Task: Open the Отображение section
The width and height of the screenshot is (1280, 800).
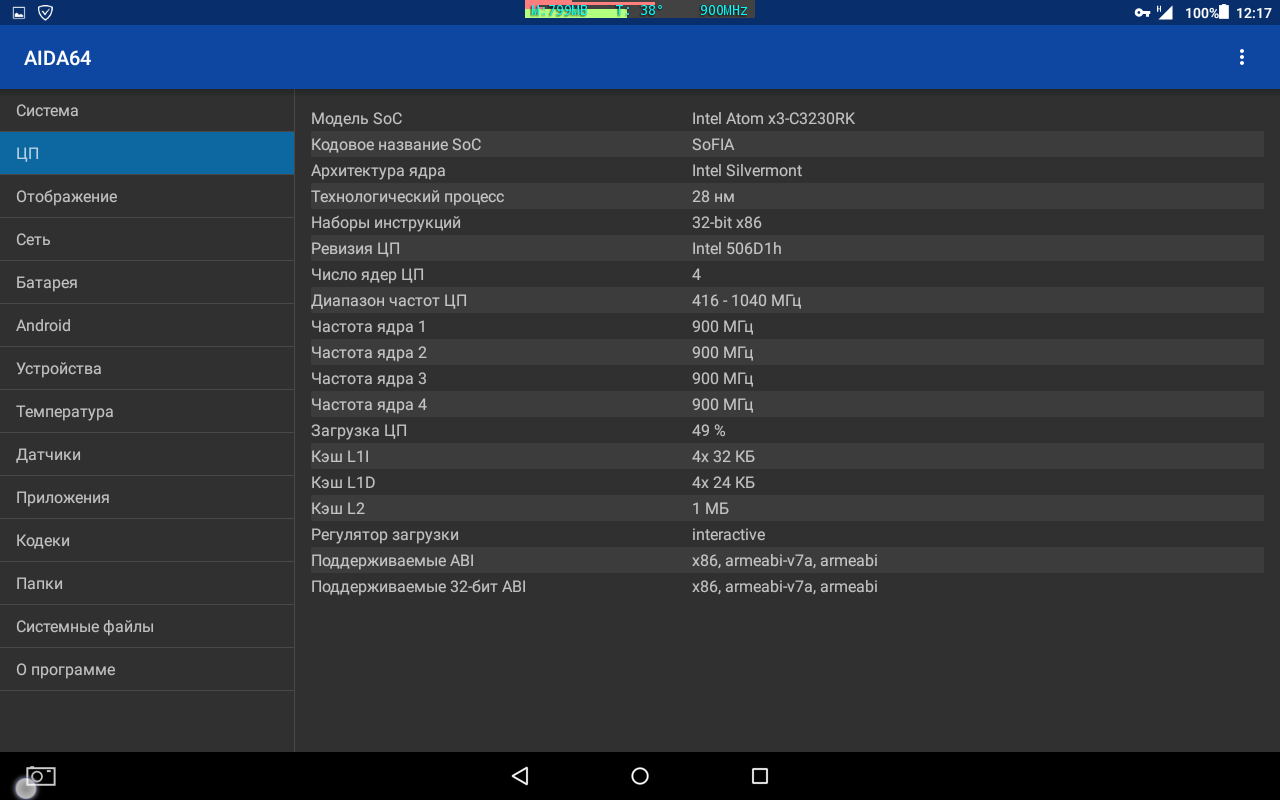Action: 147,197
